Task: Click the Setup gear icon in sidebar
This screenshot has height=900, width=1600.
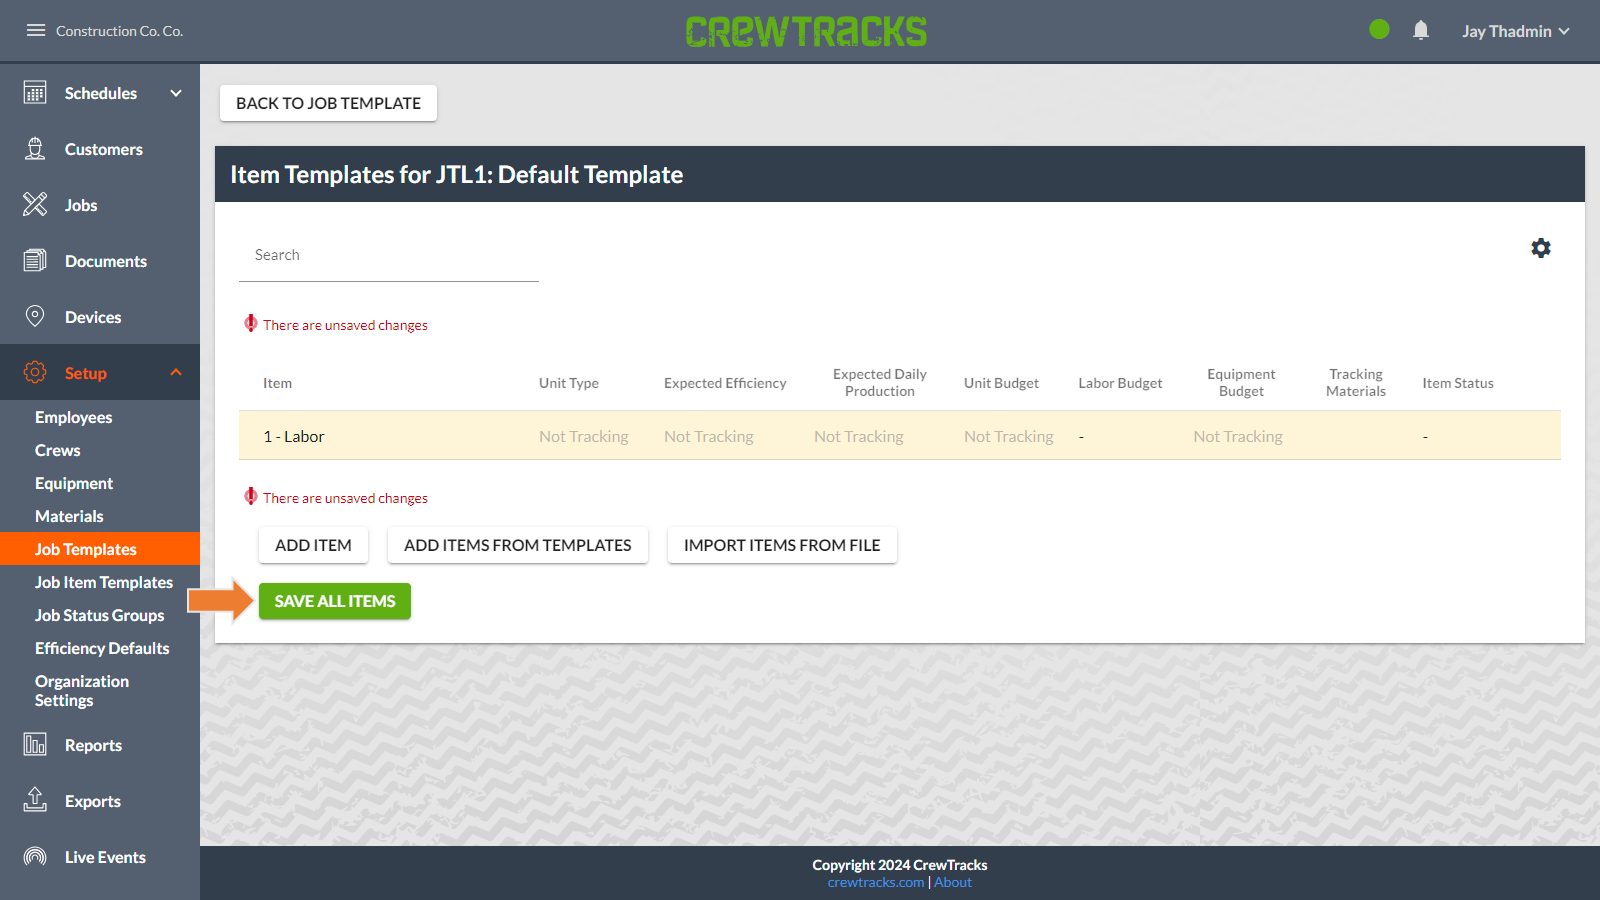Action: coord(35,373)
